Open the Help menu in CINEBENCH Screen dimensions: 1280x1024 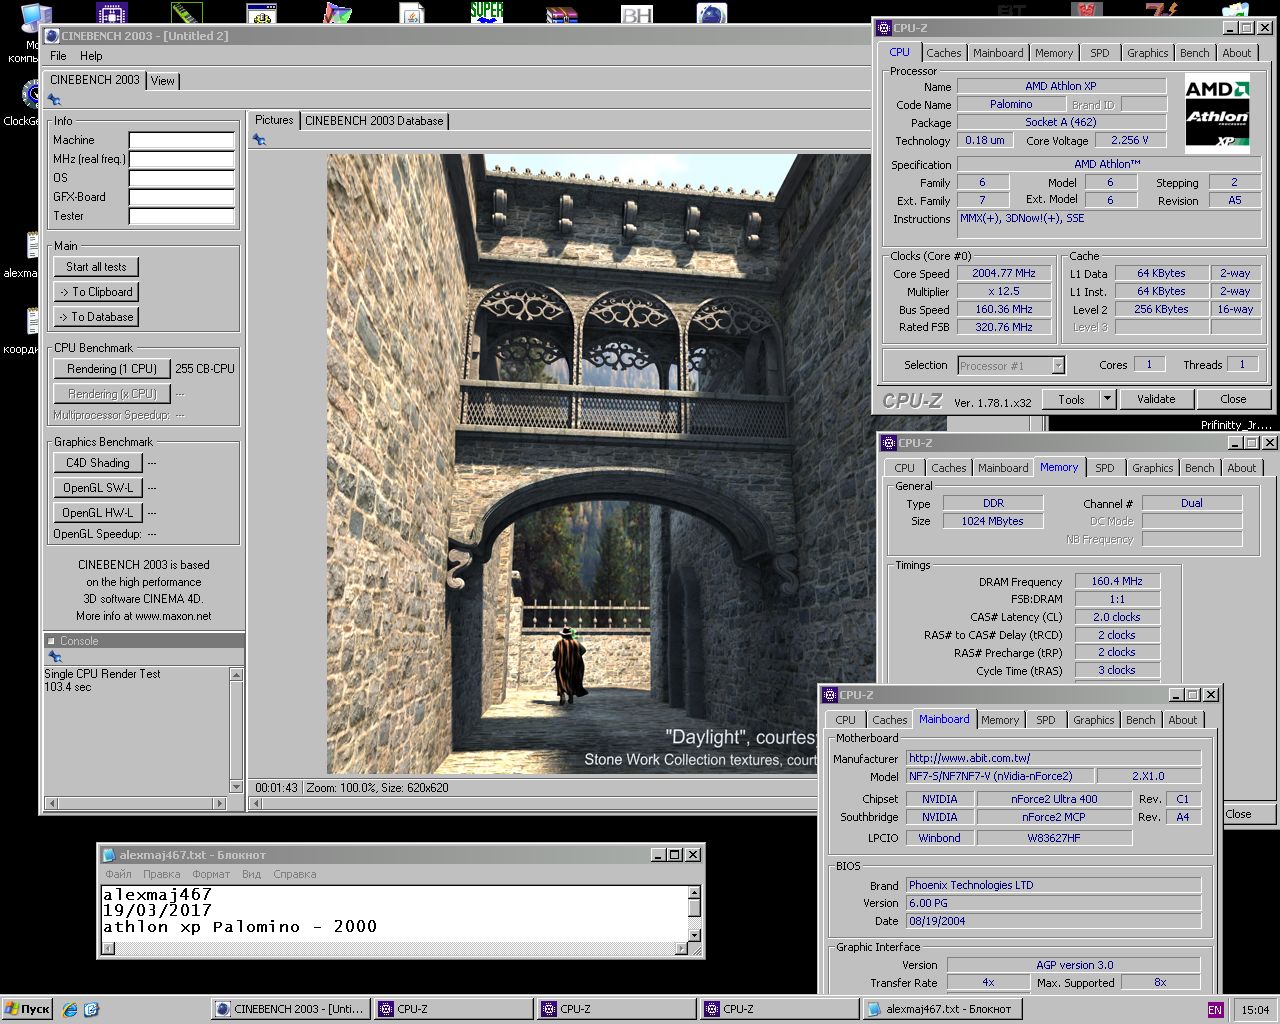pyautogui.click(x=91, y=56)
